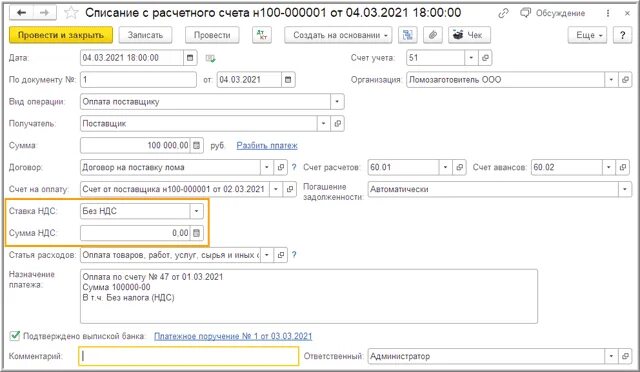Save document using Записать
The height and width of the screenshot is (372, 640).
(145, 35)
